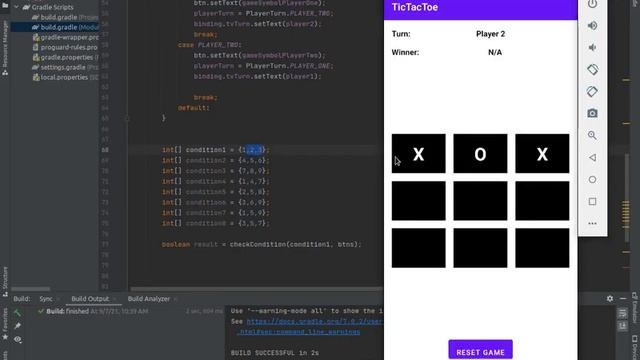Tap the emulator Overview square button
The height and width of the screenshot is (360, 640).
click(x=592, y=202)
